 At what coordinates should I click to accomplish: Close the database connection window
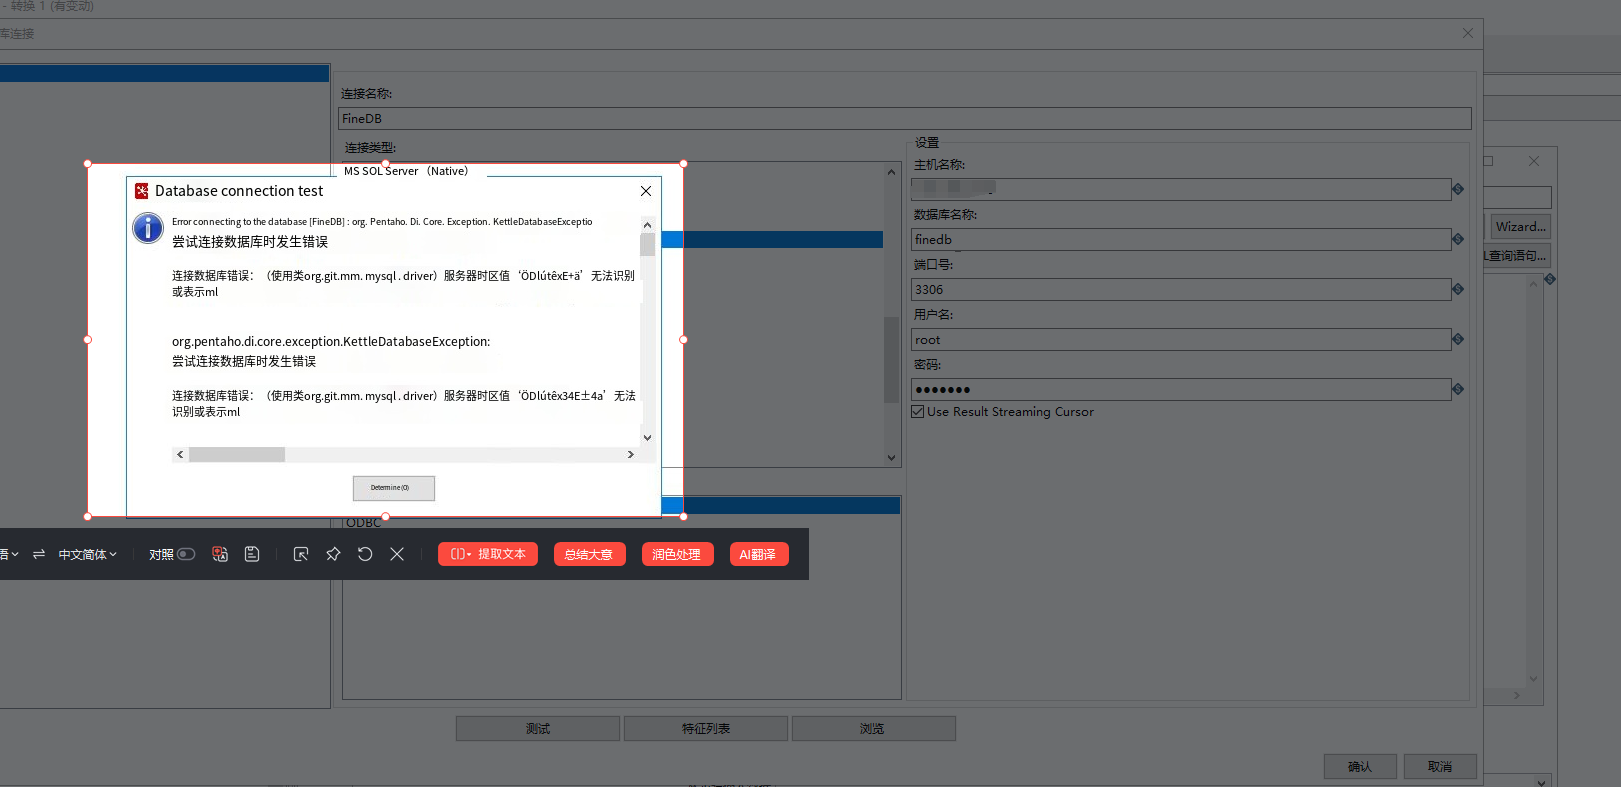pyautogui.click(x=1468, y=33)
